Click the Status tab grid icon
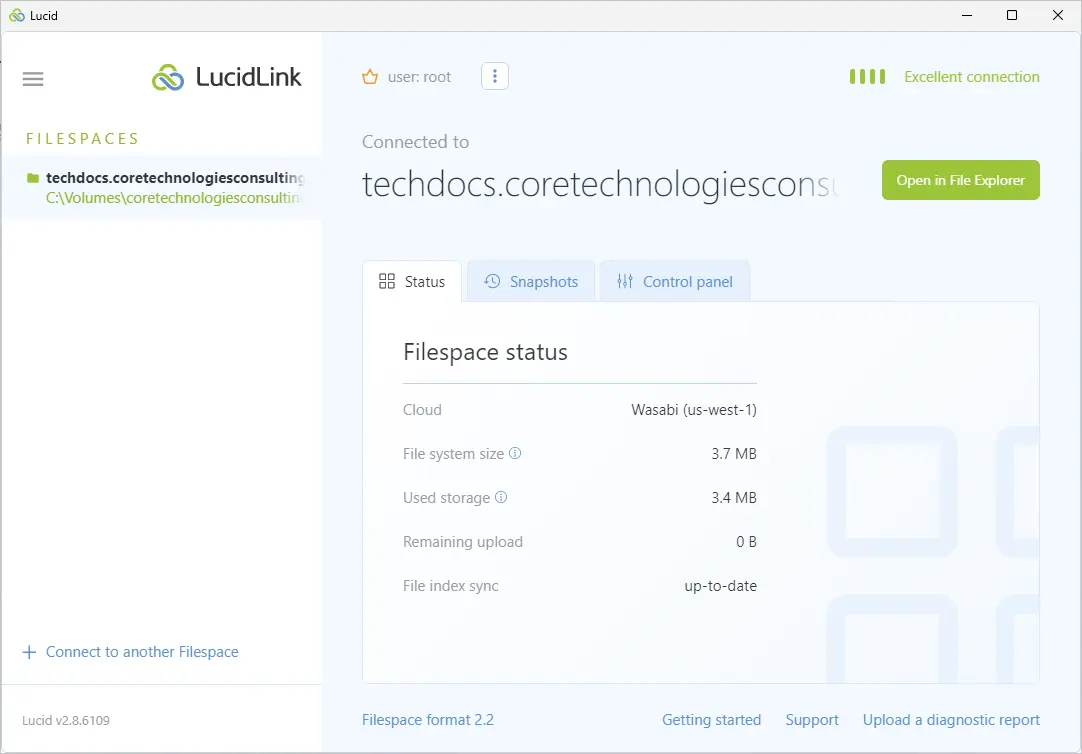The width and height of the screenshot is (1082, 754). click(387, 281)
